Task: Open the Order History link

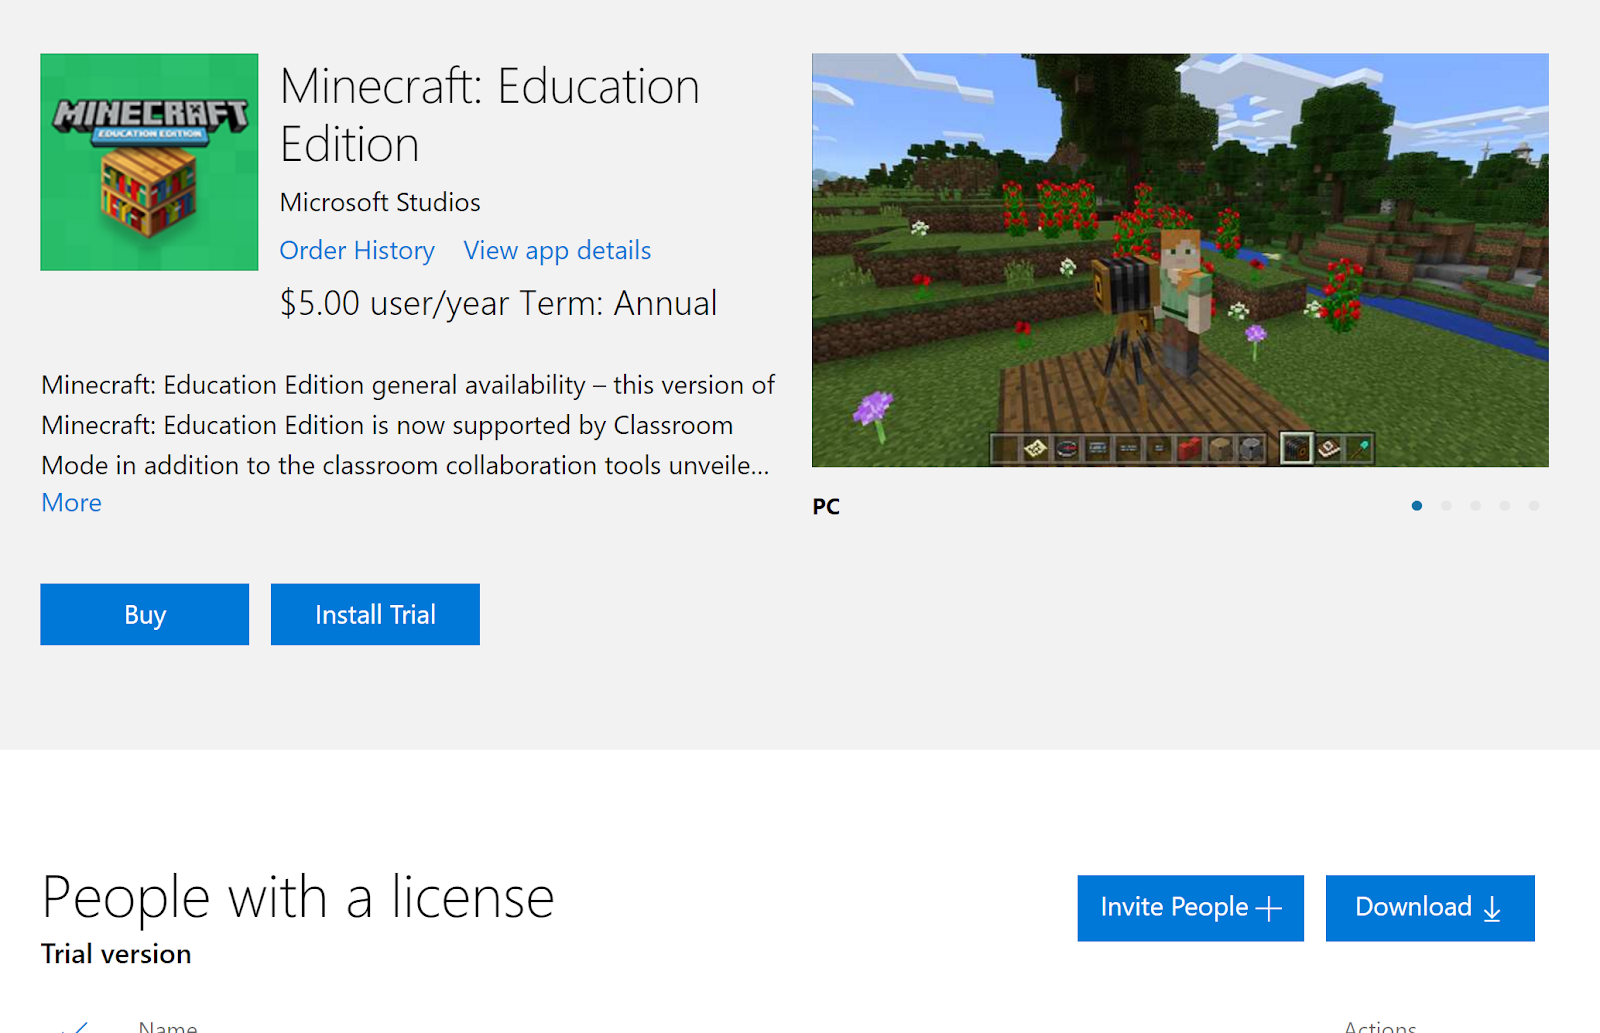Action: pyautogui.click(x=357, y=250)
